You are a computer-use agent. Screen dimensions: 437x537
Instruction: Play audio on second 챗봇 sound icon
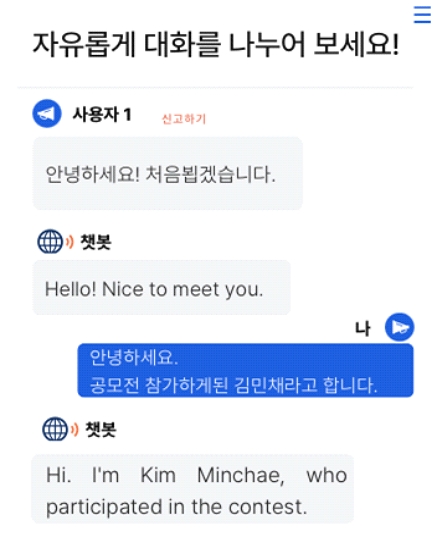click(x=75, y=429)
